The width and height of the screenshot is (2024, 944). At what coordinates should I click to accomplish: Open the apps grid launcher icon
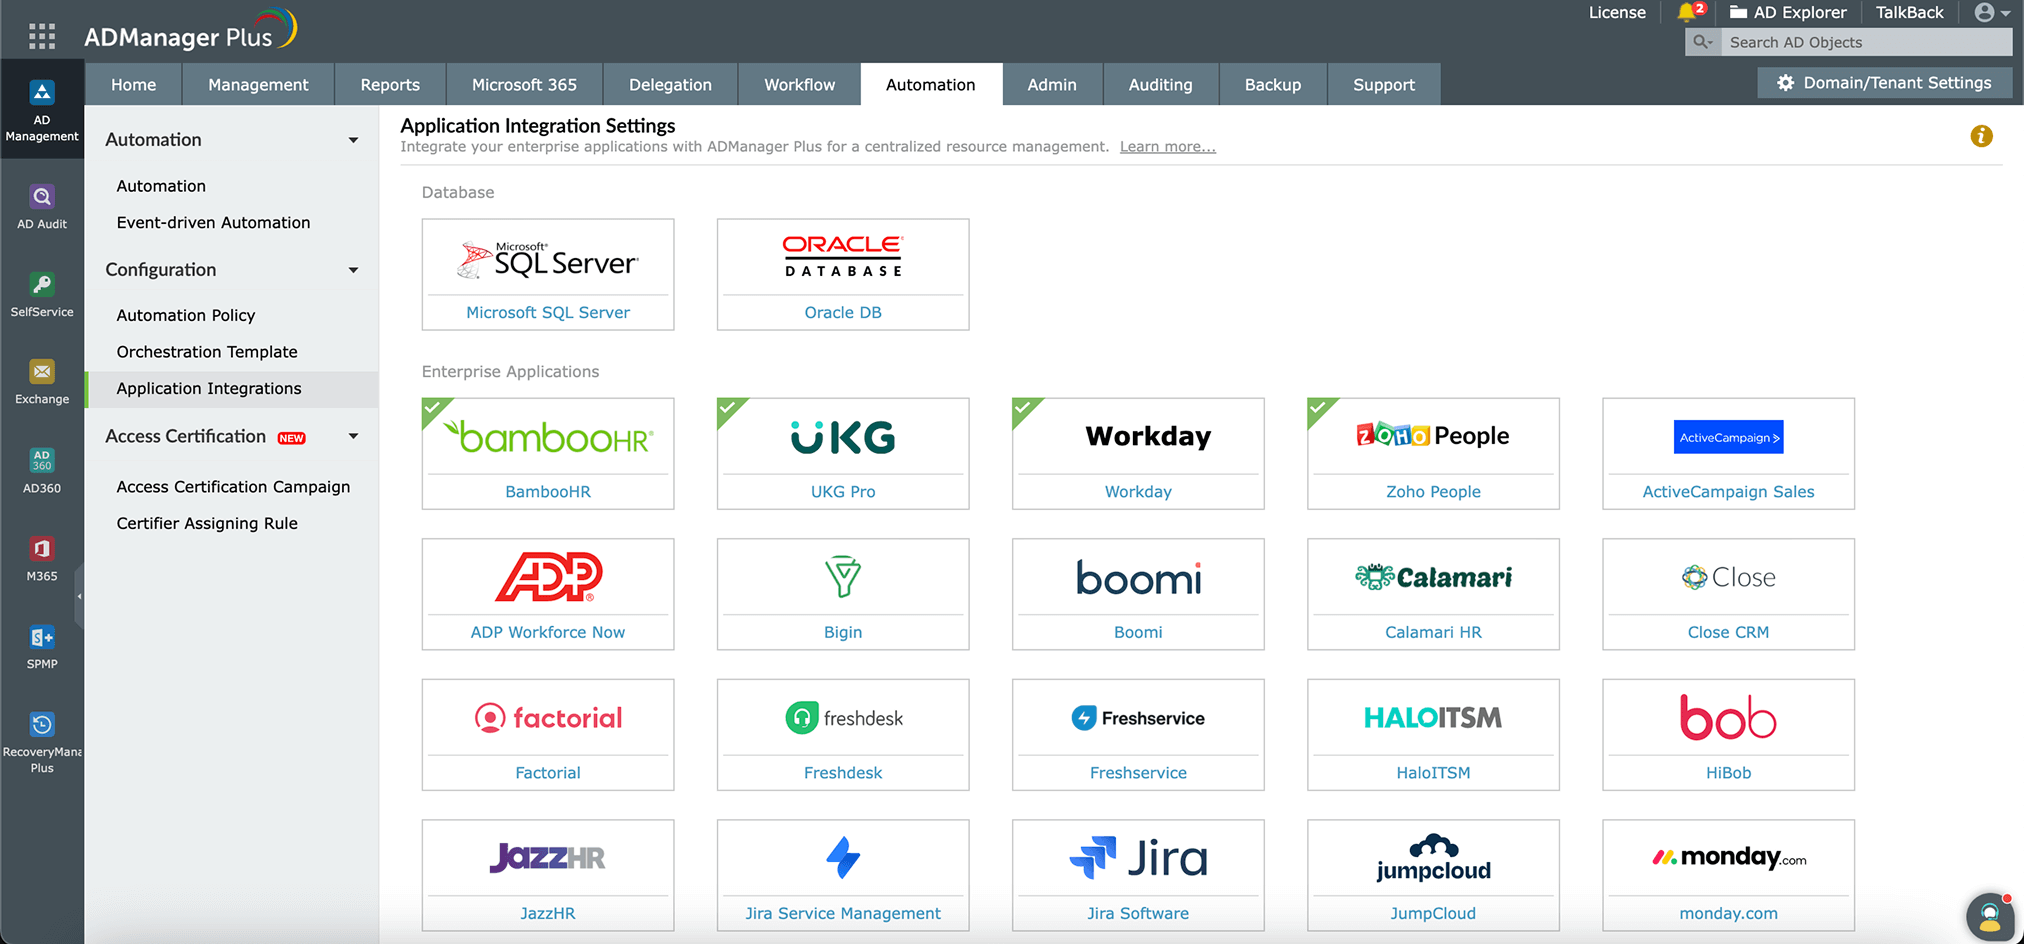42,36
